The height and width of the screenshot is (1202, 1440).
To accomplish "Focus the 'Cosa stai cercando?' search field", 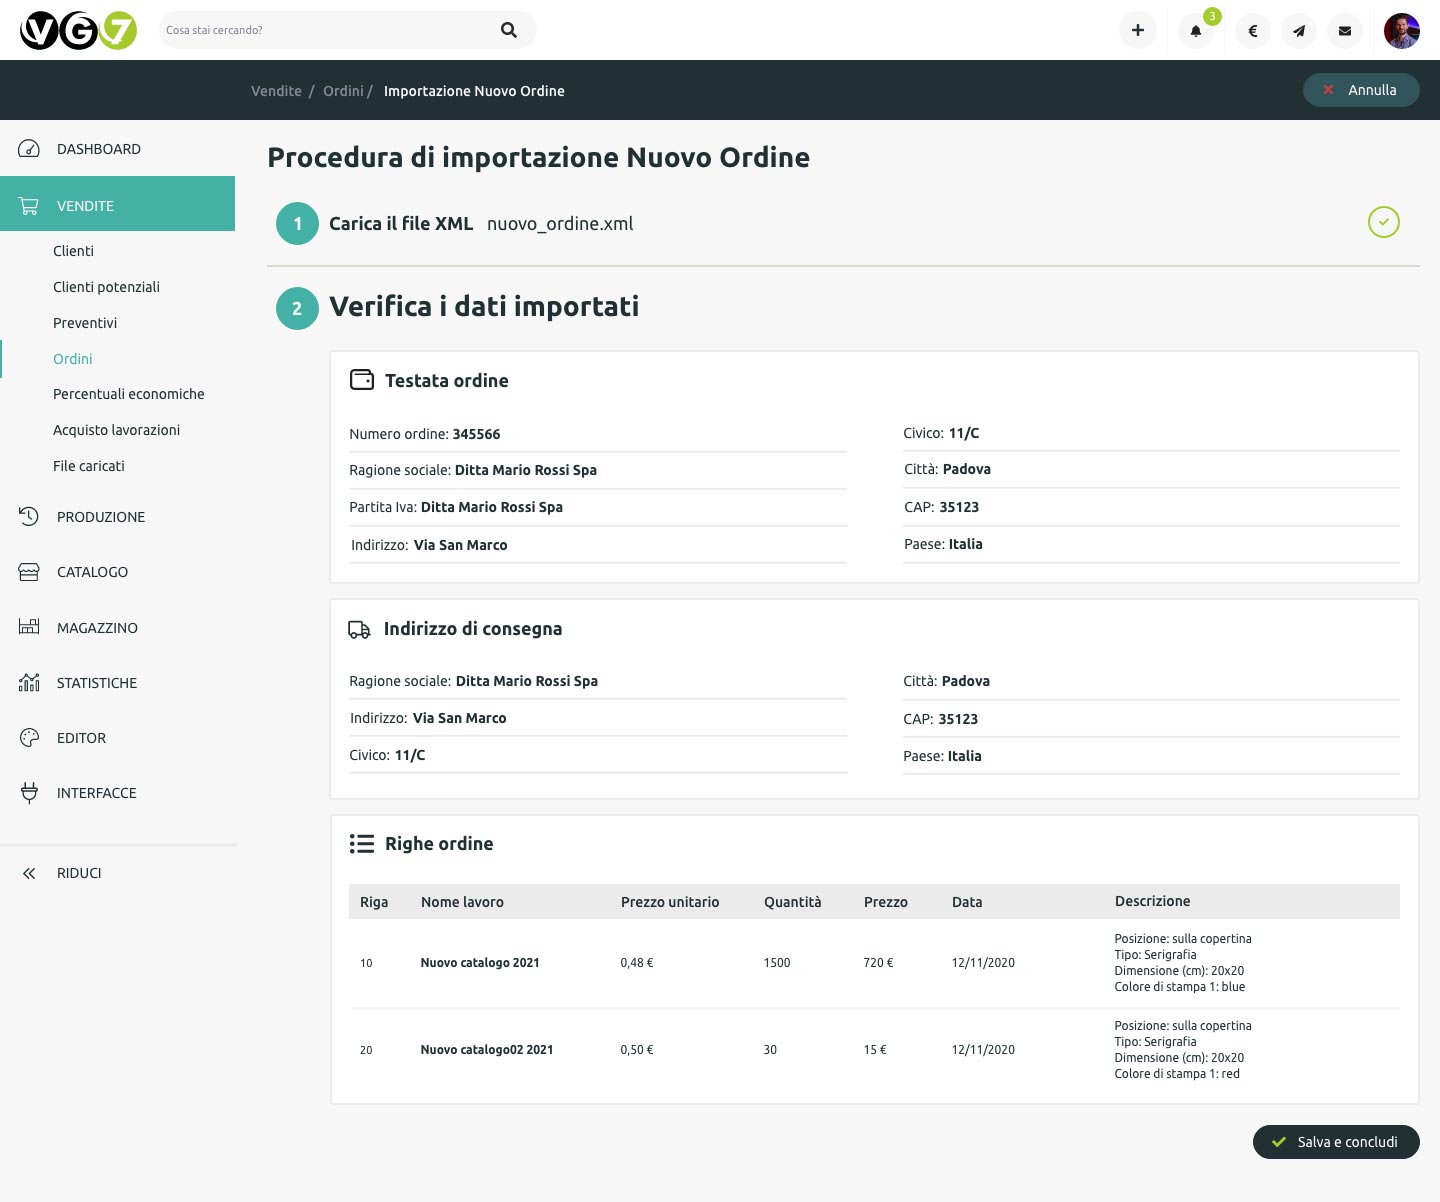I will point(325,30).
